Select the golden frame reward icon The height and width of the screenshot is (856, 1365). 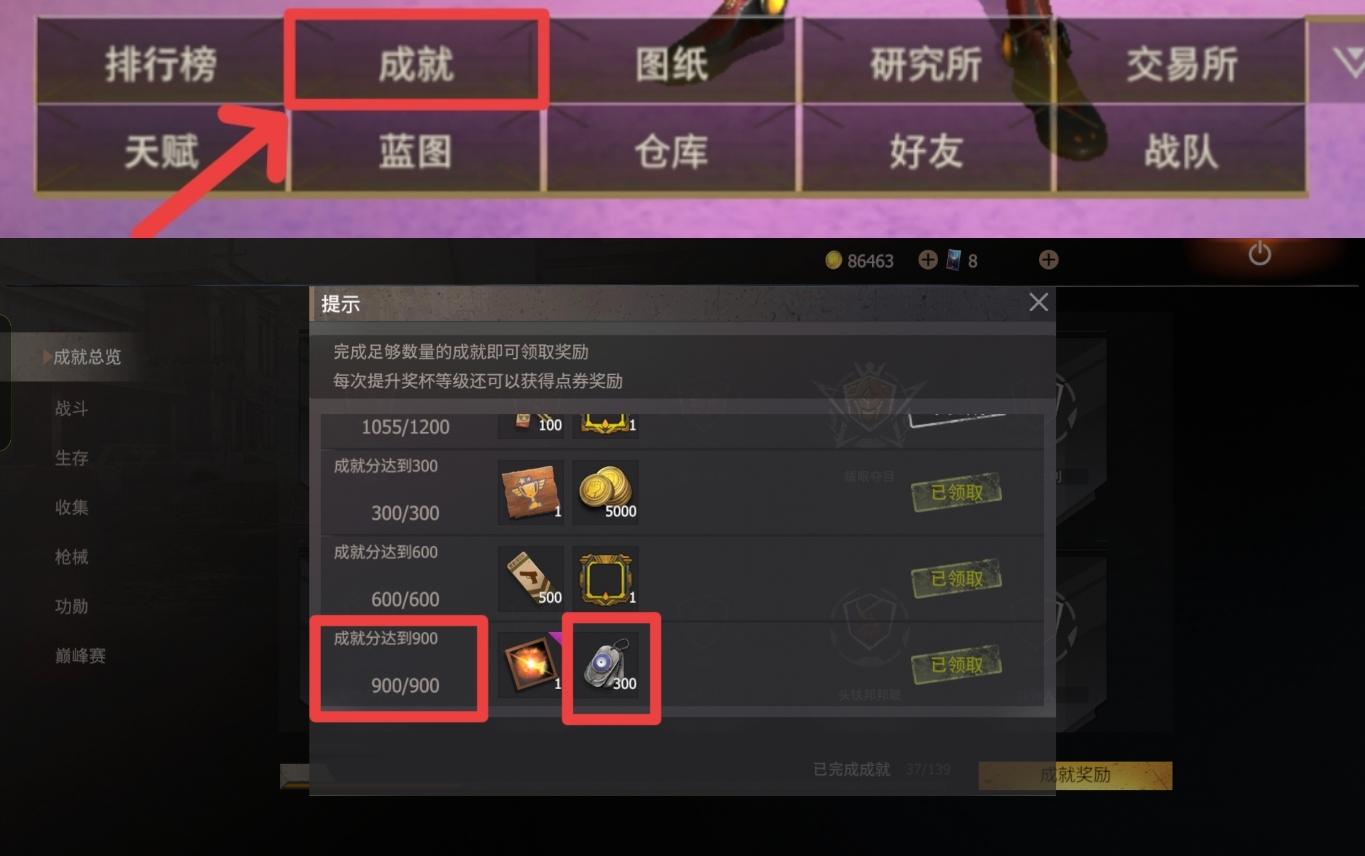(x=605, y=578)
